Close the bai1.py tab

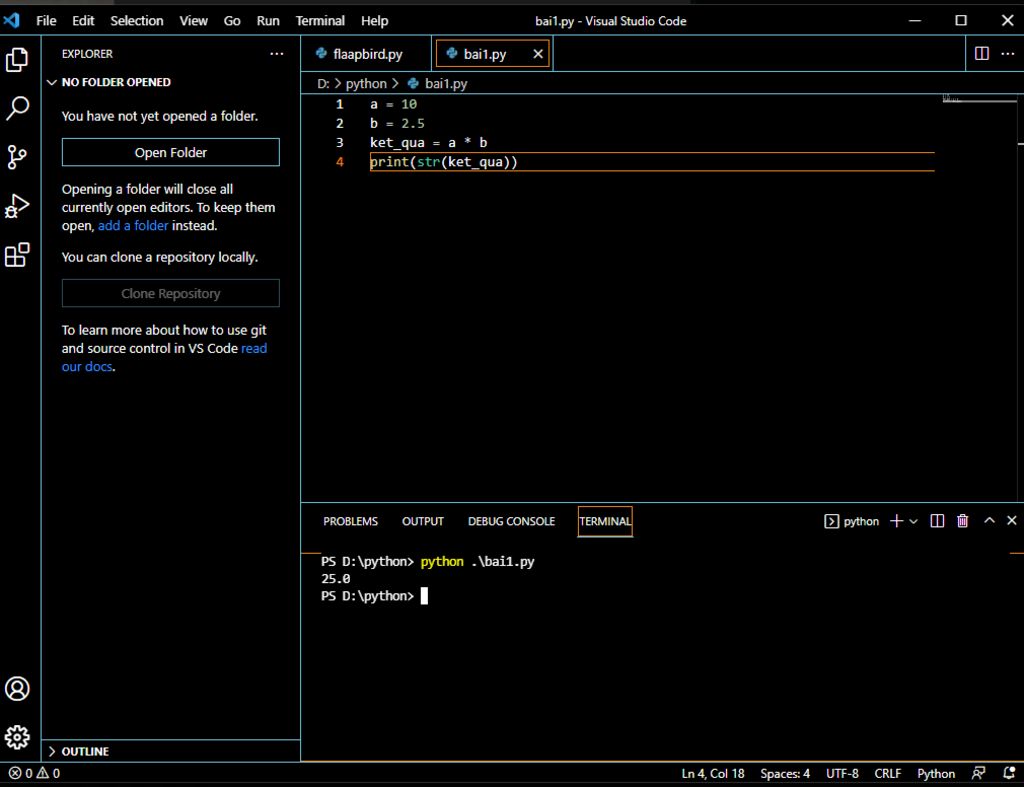538,54
